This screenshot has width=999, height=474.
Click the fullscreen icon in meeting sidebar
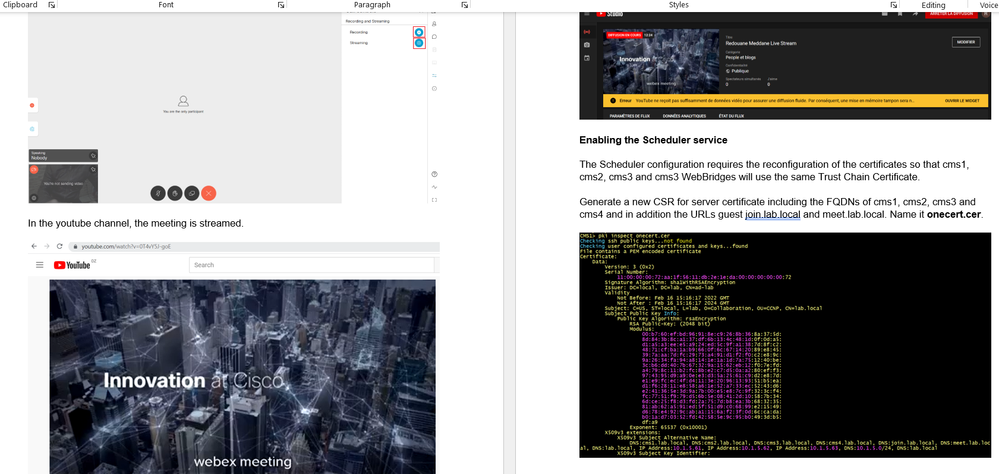(434, 200)
